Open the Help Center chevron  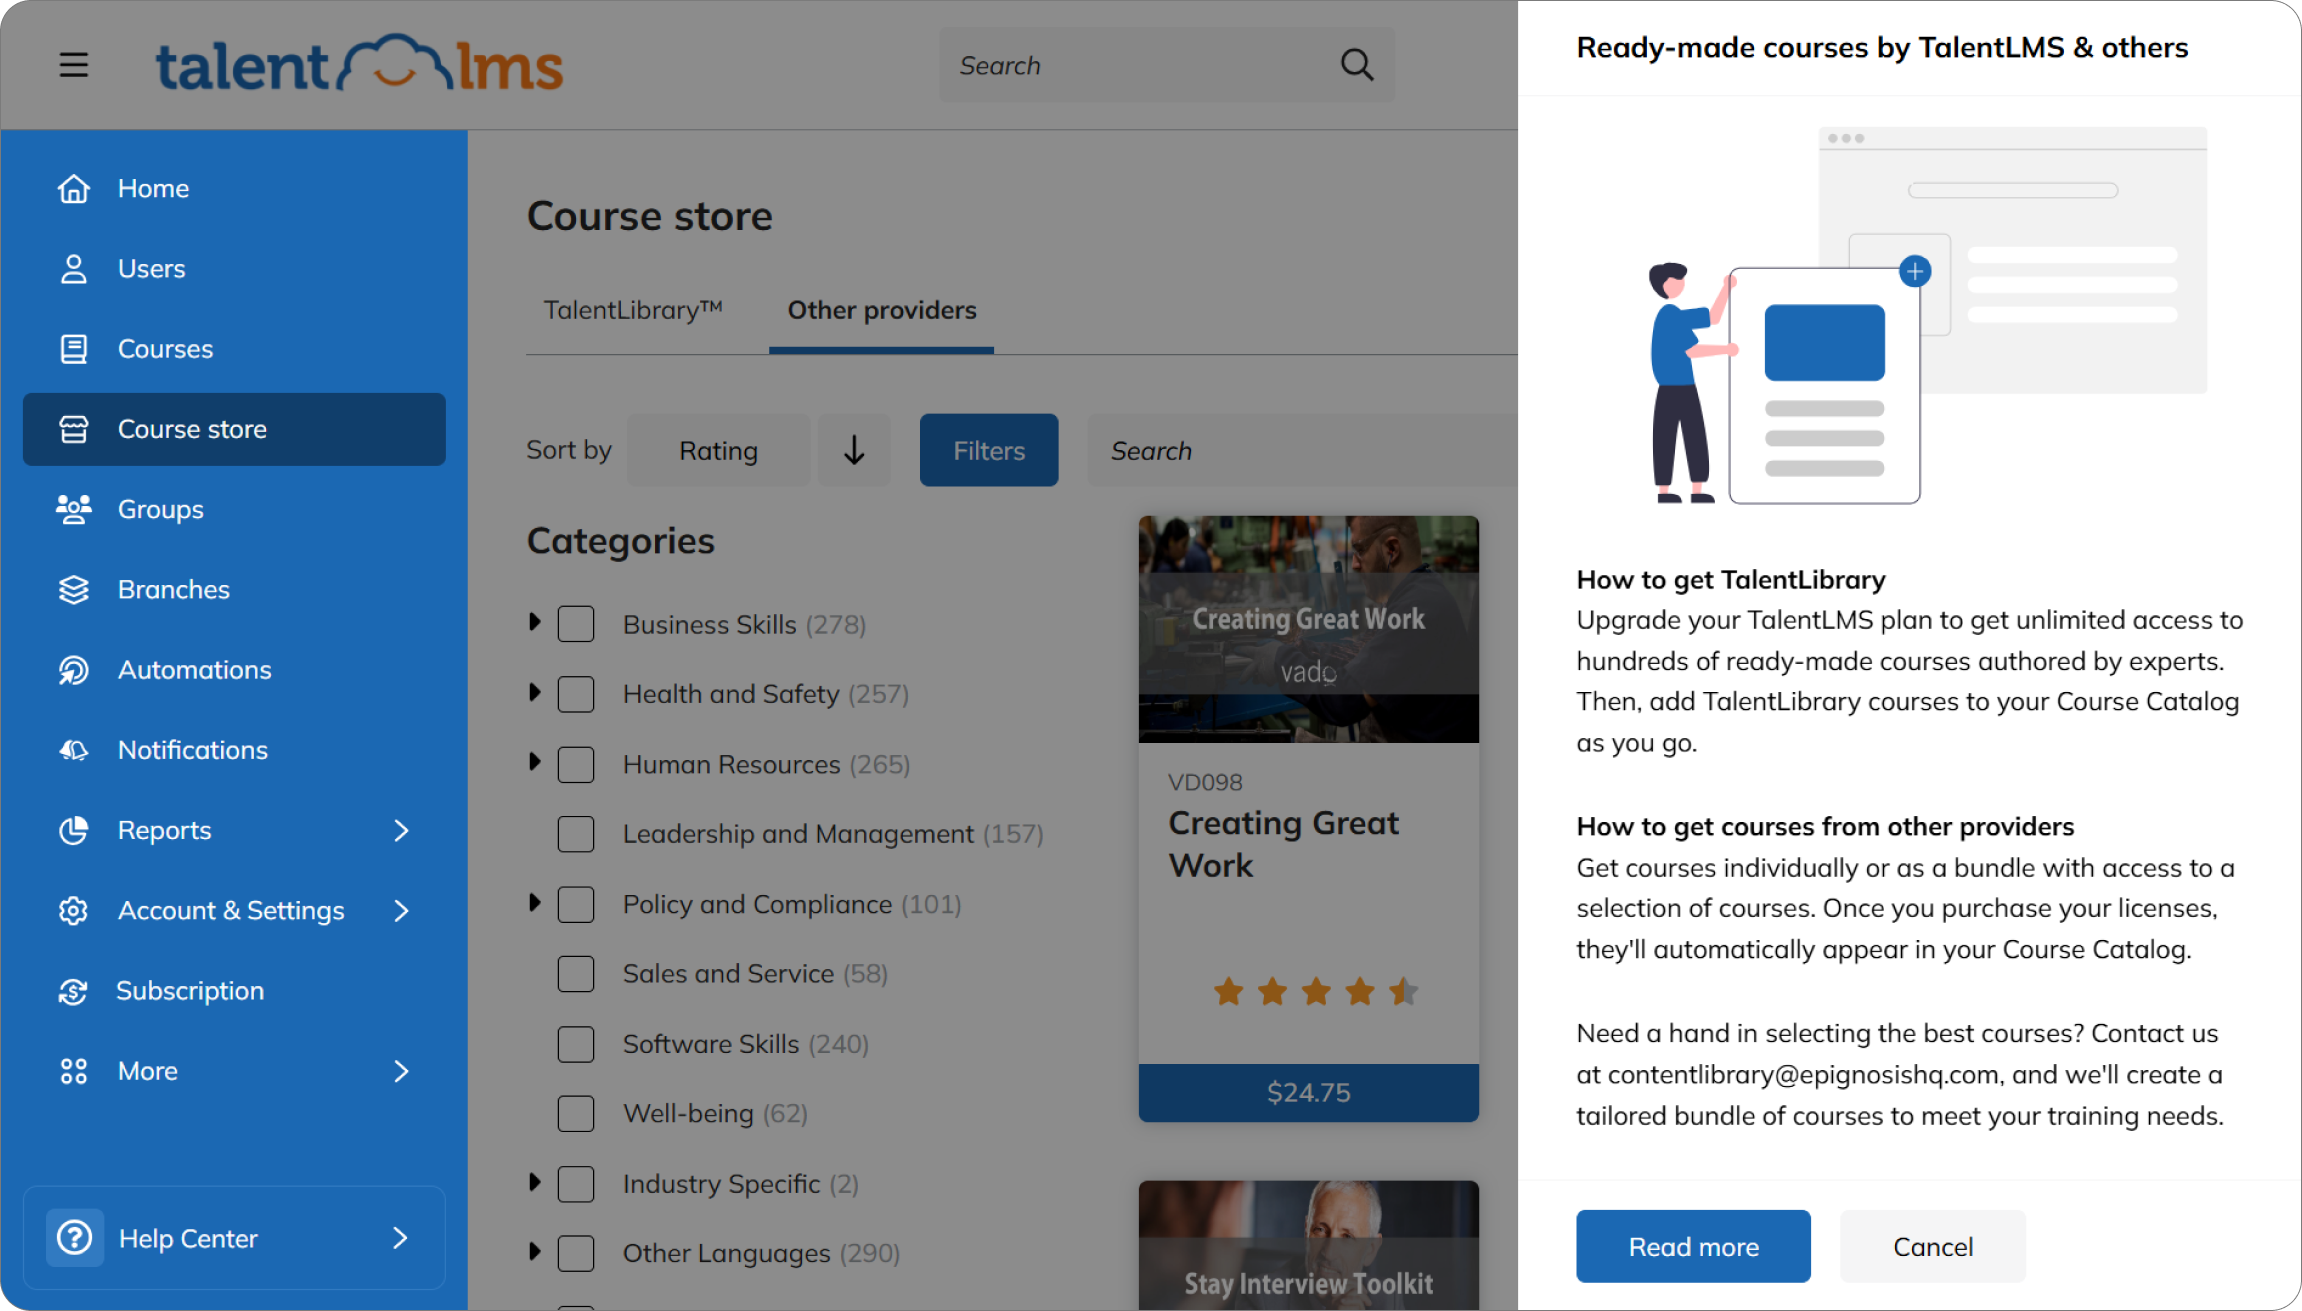(400, 1238)
